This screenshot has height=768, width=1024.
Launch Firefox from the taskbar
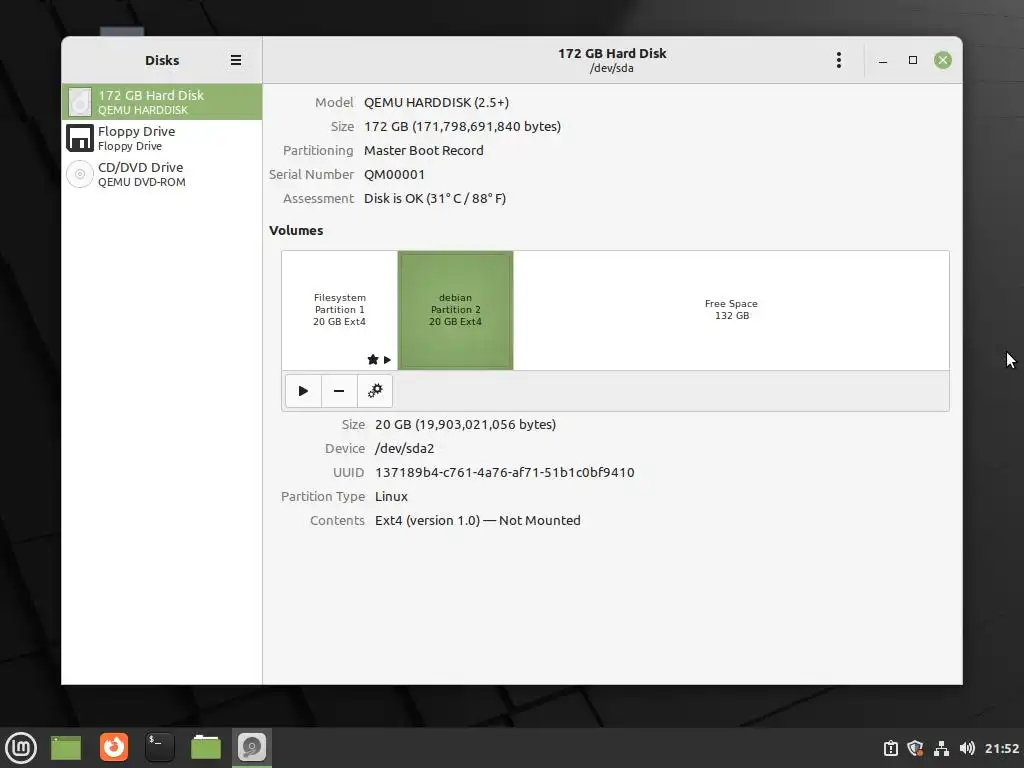114,747
